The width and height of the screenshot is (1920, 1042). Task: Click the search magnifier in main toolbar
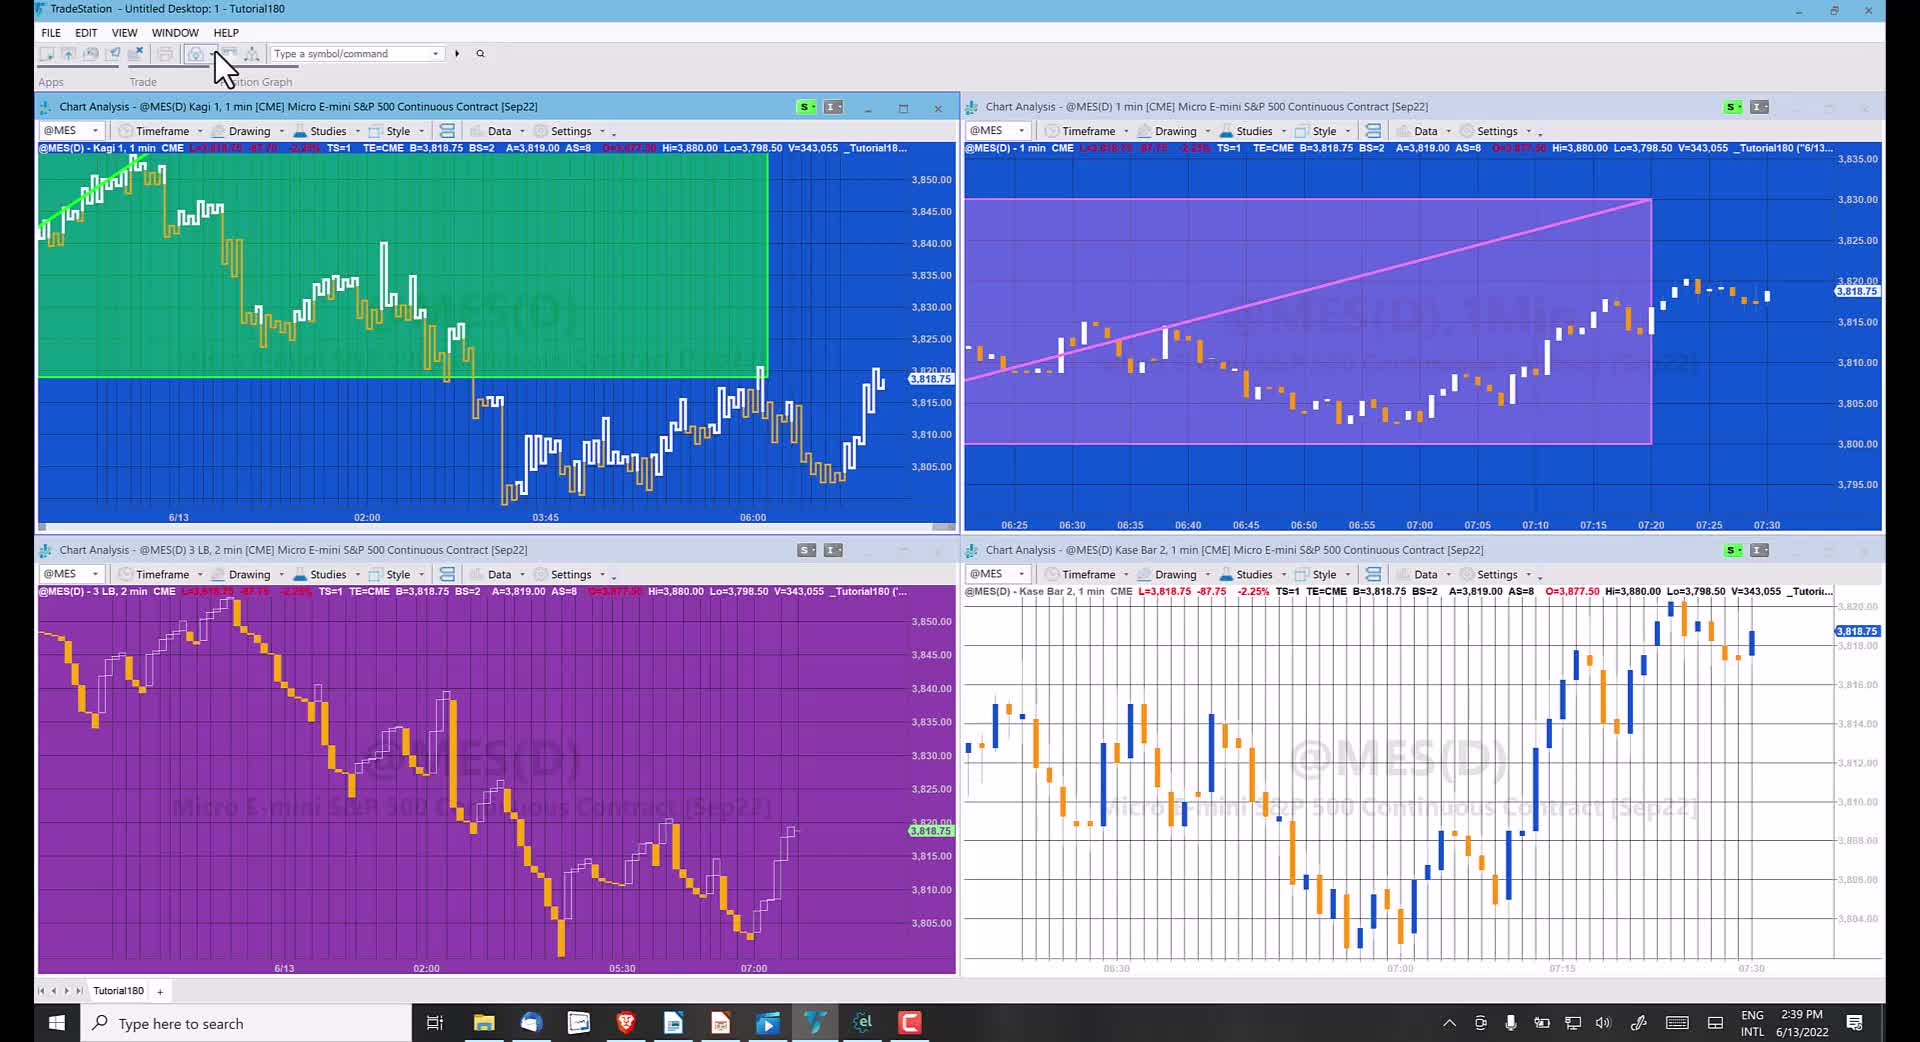click(480, 54)
